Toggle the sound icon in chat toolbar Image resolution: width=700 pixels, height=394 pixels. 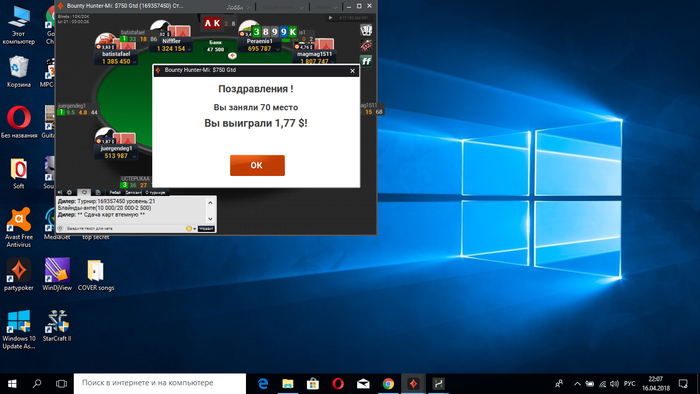click(x=60, y=192)
